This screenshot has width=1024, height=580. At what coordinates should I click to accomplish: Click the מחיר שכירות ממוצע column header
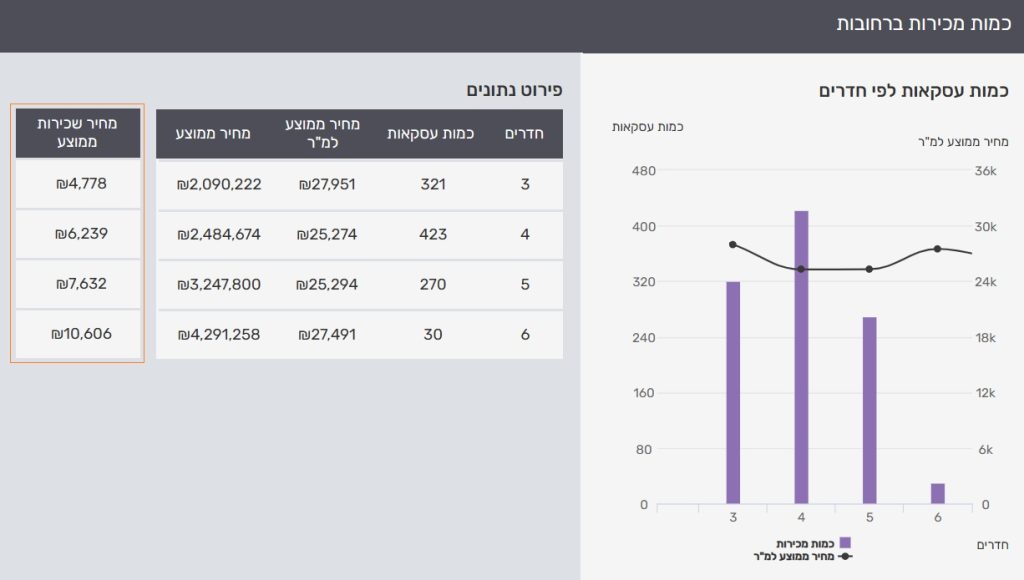click(x=77, y=133)
